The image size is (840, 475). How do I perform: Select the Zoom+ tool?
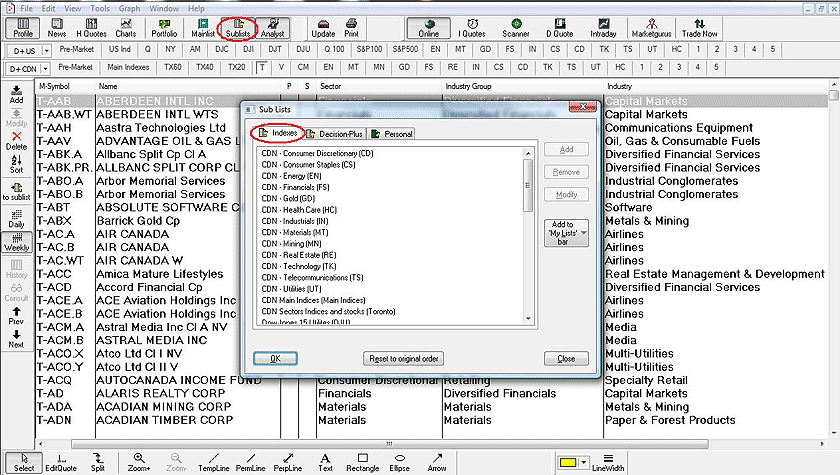click(x=140, y=461)
